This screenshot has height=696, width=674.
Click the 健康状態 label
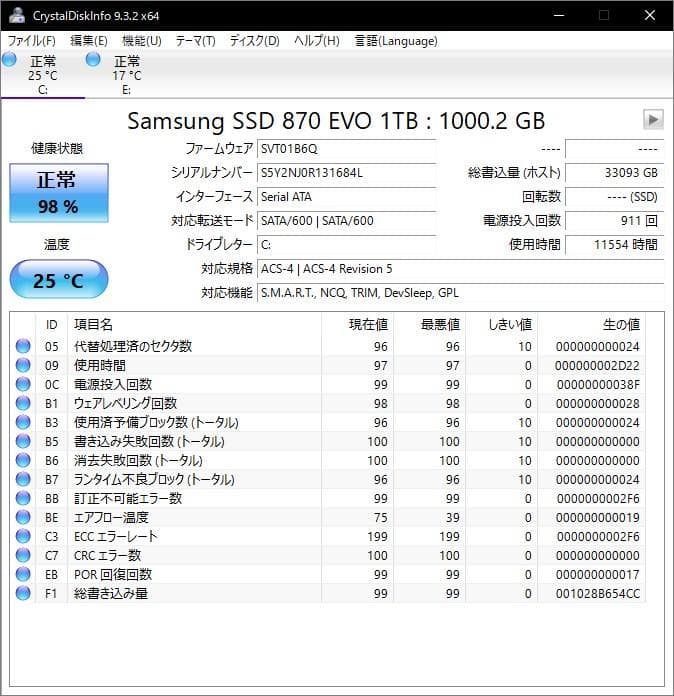57,148
